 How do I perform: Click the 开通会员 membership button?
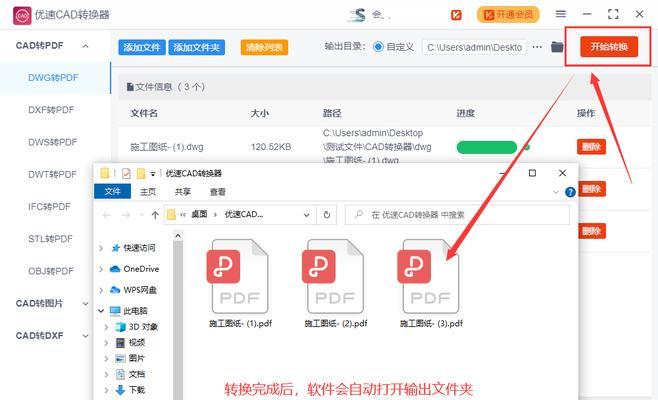[x=508, y=15]
